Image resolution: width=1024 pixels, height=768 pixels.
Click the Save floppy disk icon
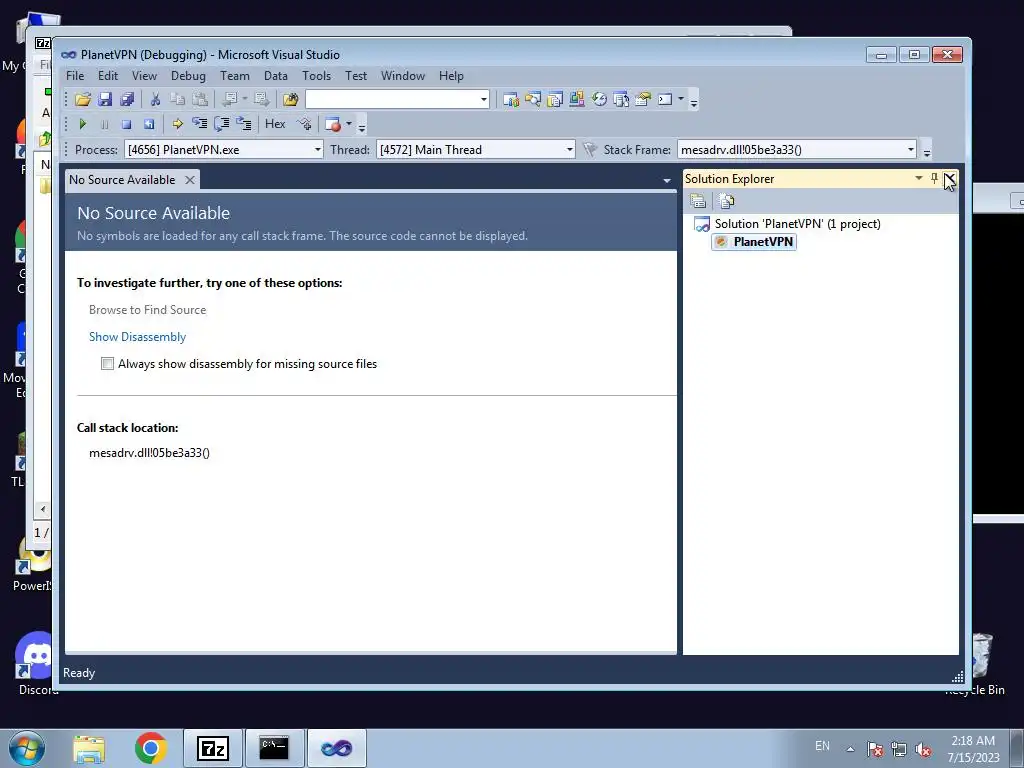tap(104, 99)
